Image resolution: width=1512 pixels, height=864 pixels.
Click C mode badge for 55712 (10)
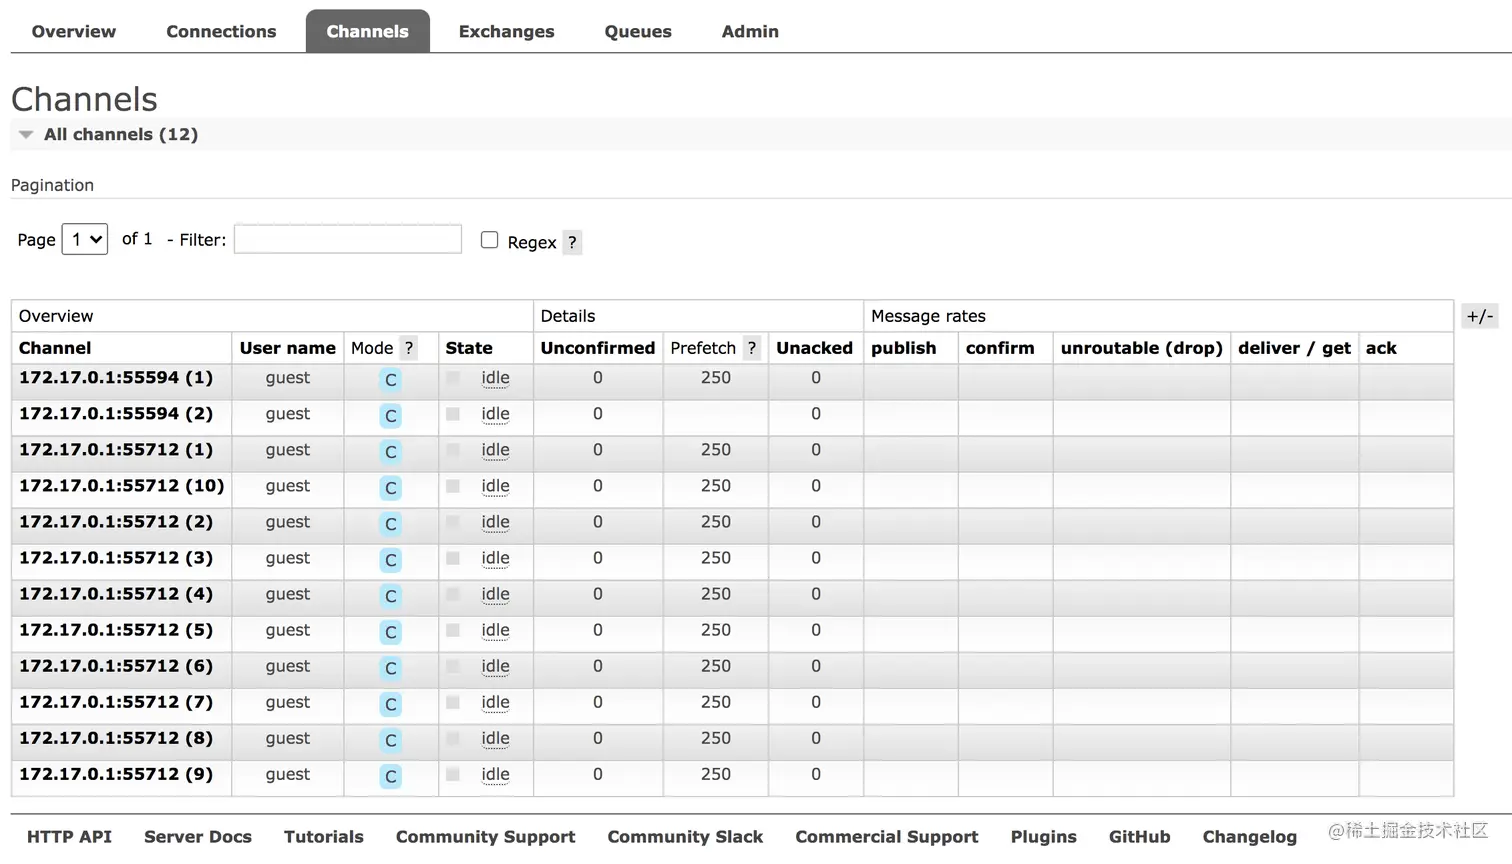(x=391, y=488)
